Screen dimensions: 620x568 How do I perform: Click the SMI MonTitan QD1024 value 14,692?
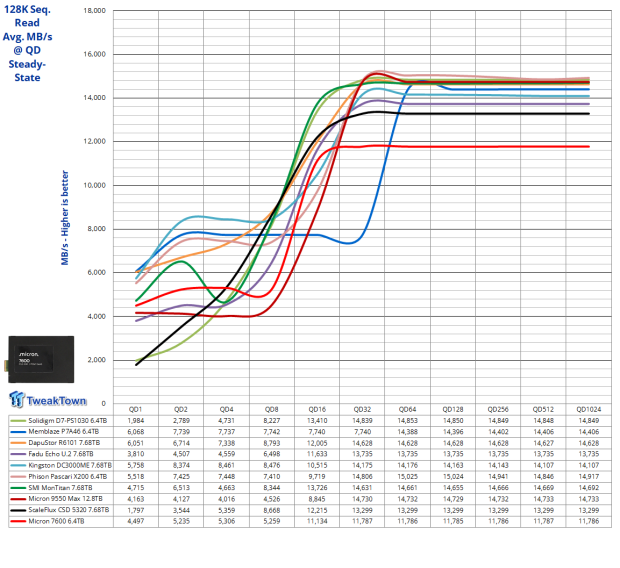[x=589, y=488]
